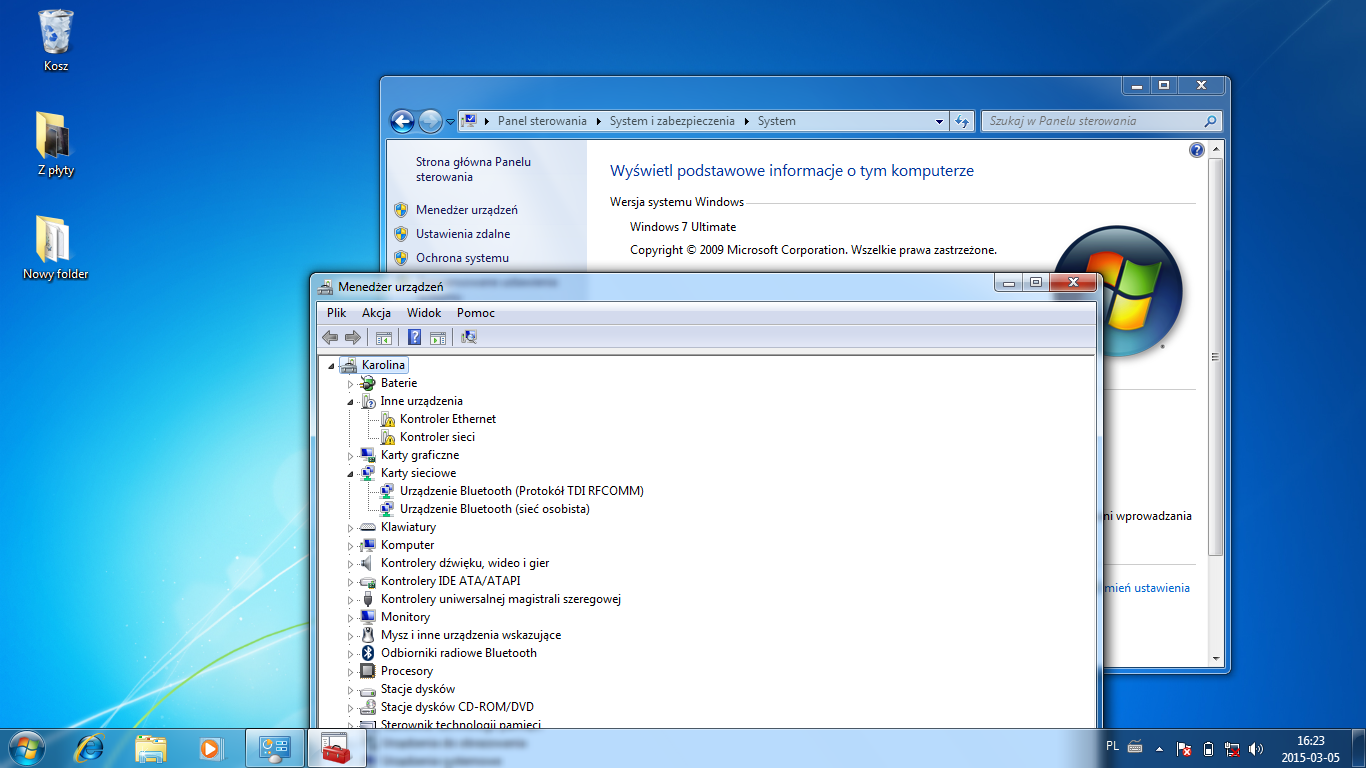This screenshot has width=1366, height=768.
Task: Collapse the Inne urządzenia category
Action: (x=351, y=401)
